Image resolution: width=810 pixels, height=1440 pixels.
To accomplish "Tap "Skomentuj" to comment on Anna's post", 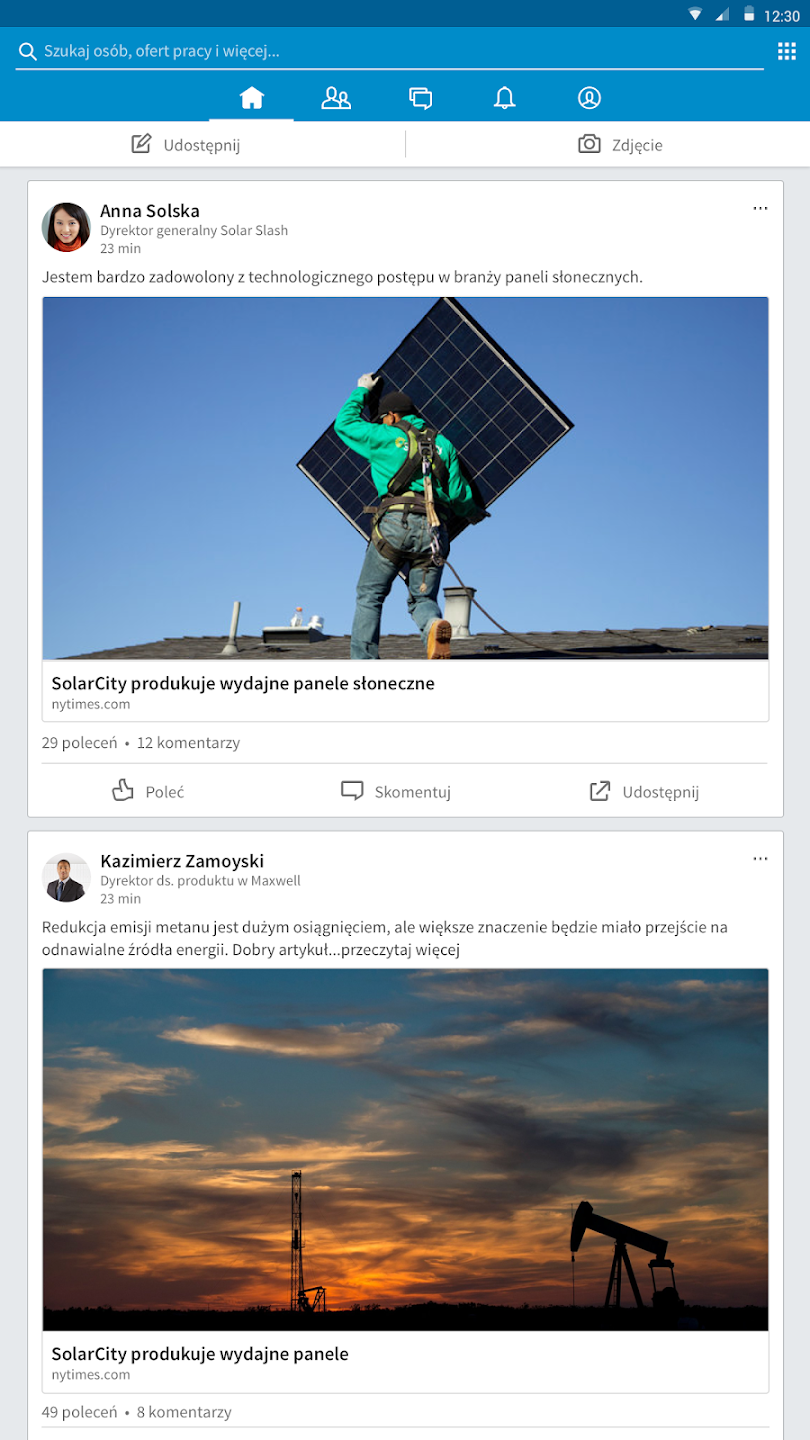I will pyautogui.click(x=396, y=792).
